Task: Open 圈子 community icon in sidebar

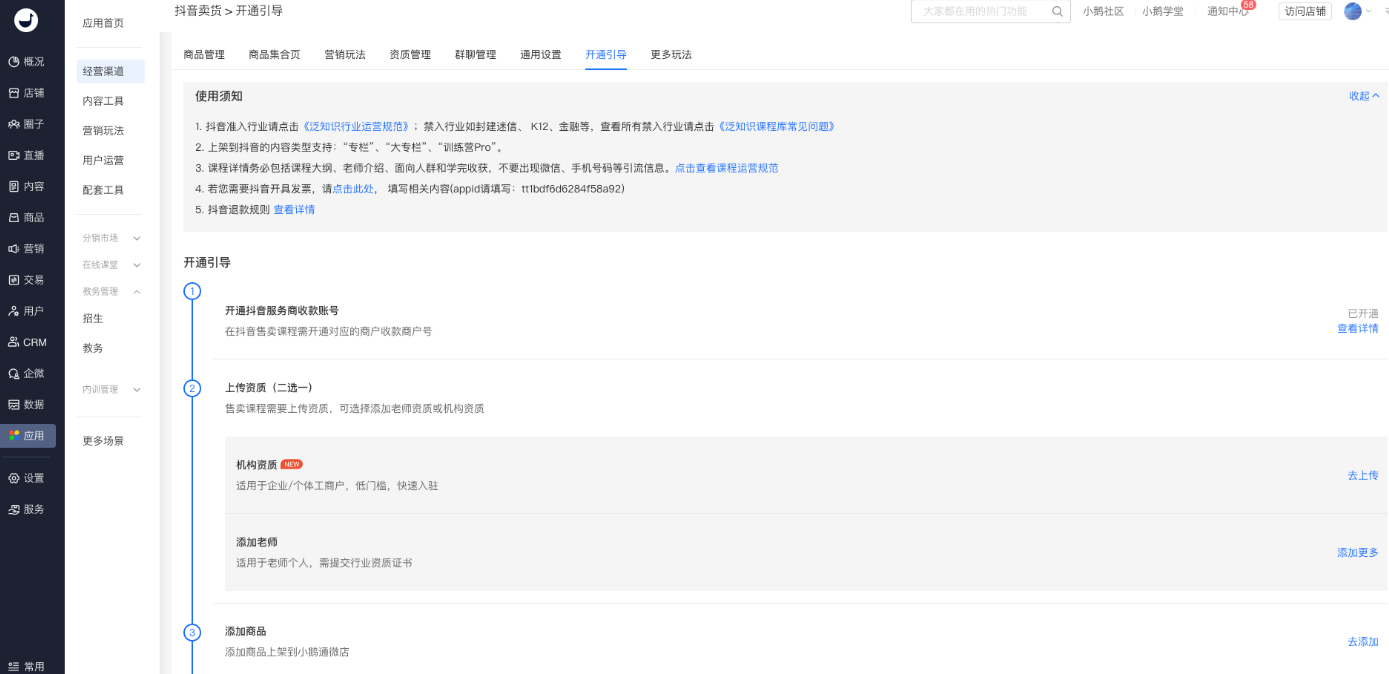Action: pyautogui.click(x=14, y=124)
